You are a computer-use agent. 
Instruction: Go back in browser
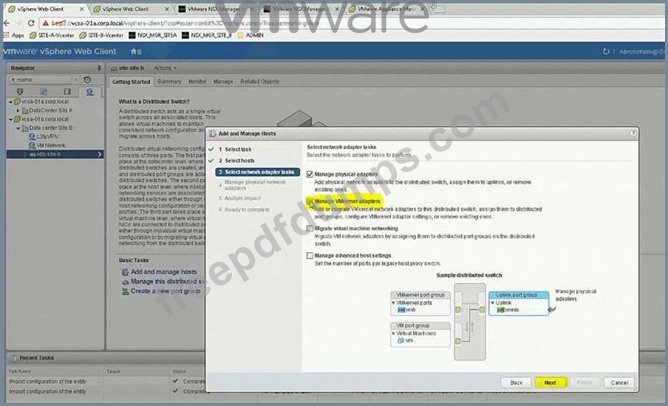pos(7,23)
